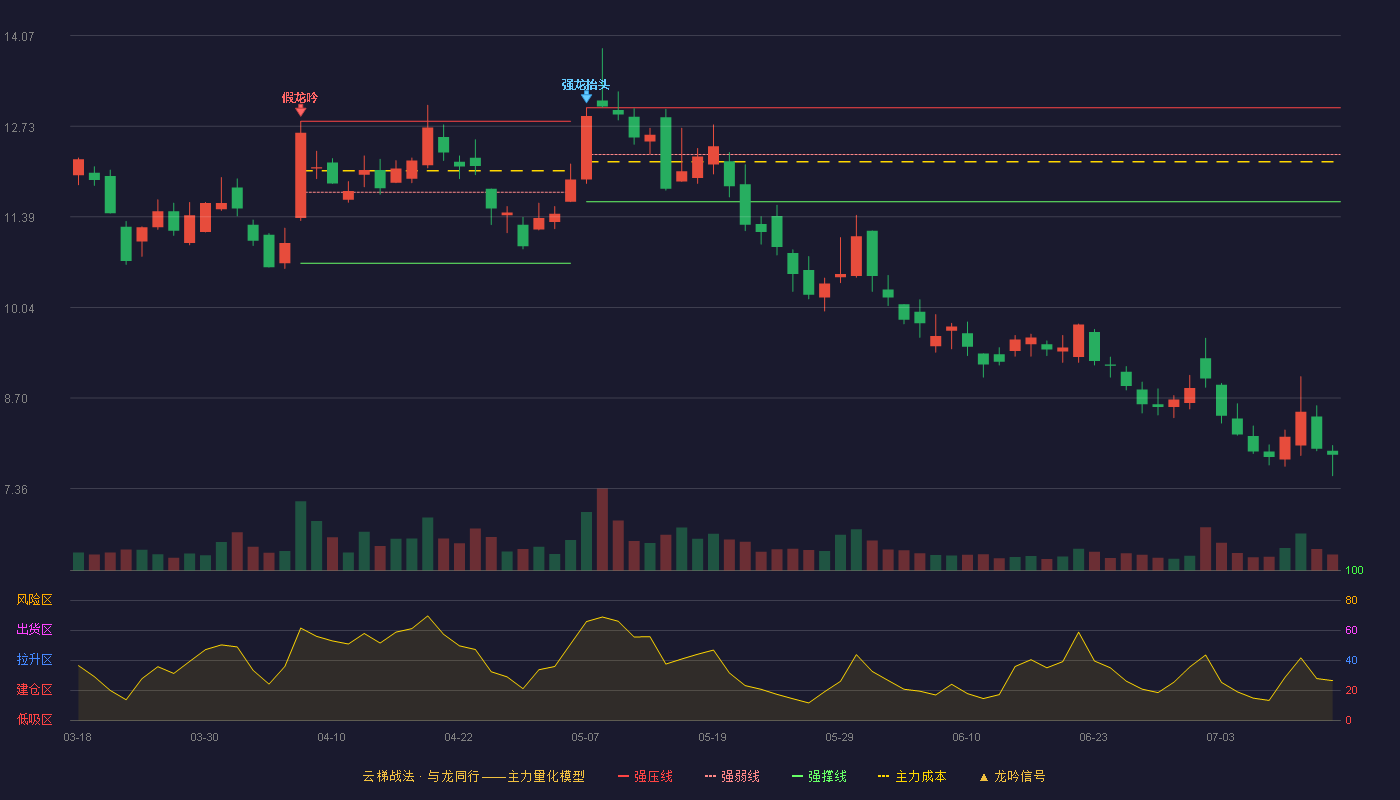Click the 假龙吟 signal label
This screenshot has height=800, width=1400.
[x=300, y=97]
